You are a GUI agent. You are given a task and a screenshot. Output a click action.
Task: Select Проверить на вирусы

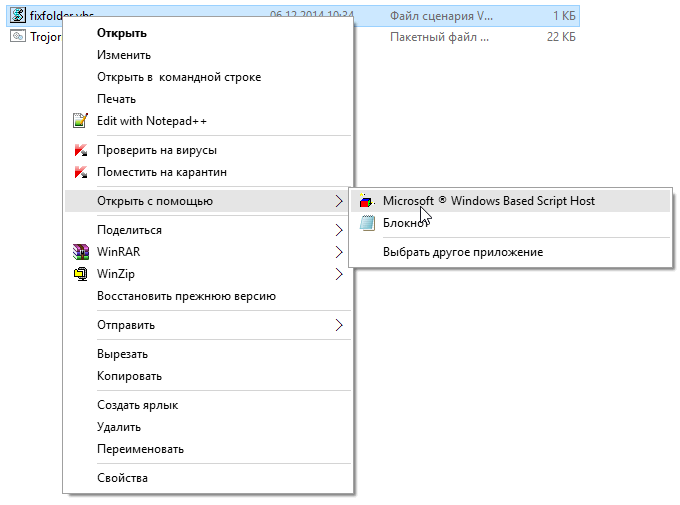point(208,150)
